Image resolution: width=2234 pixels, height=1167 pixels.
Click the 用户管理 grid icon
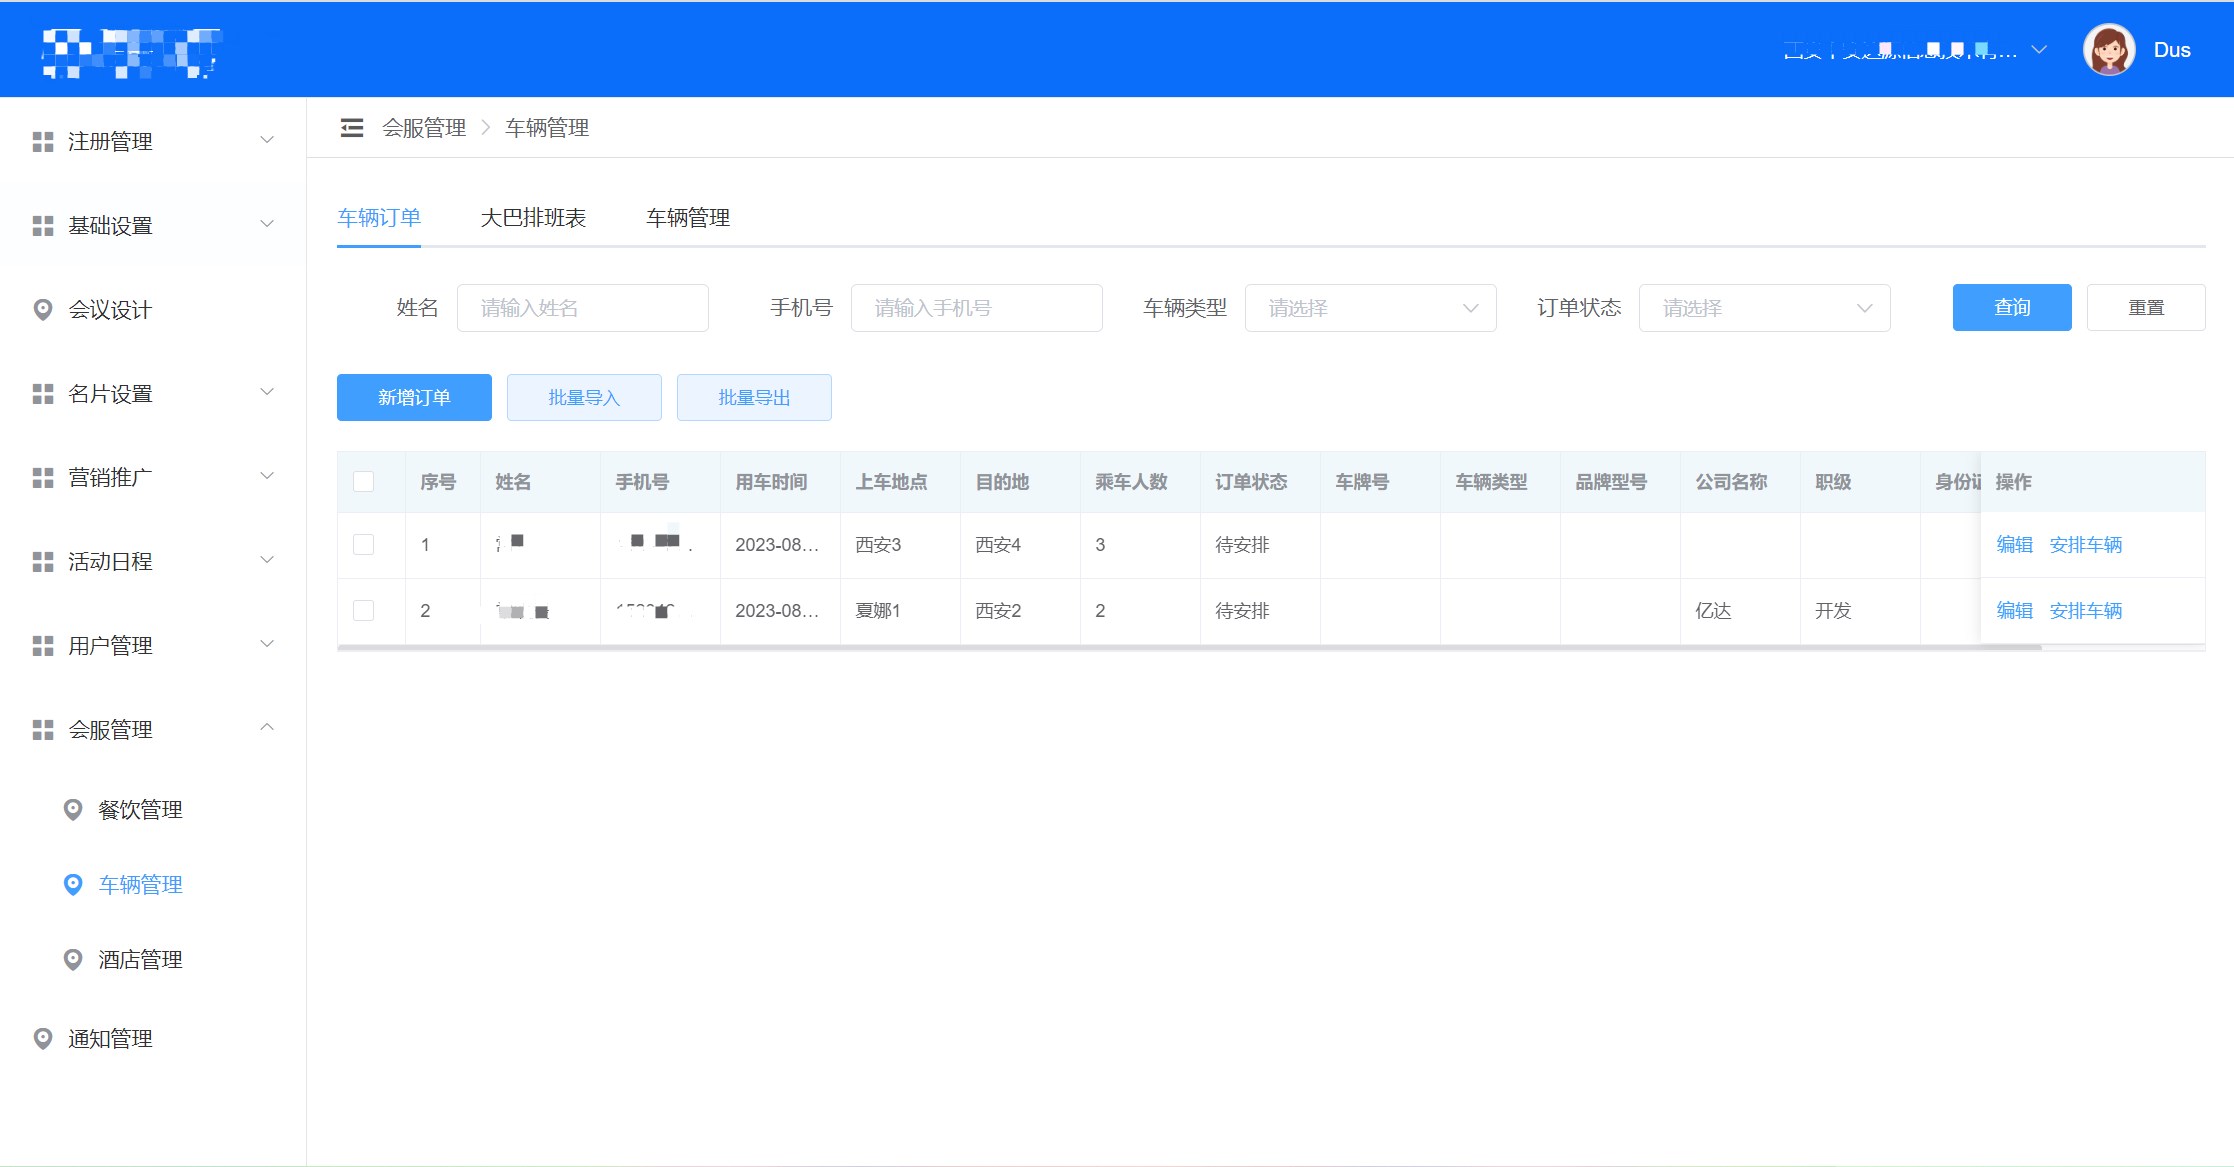point(43,646)
